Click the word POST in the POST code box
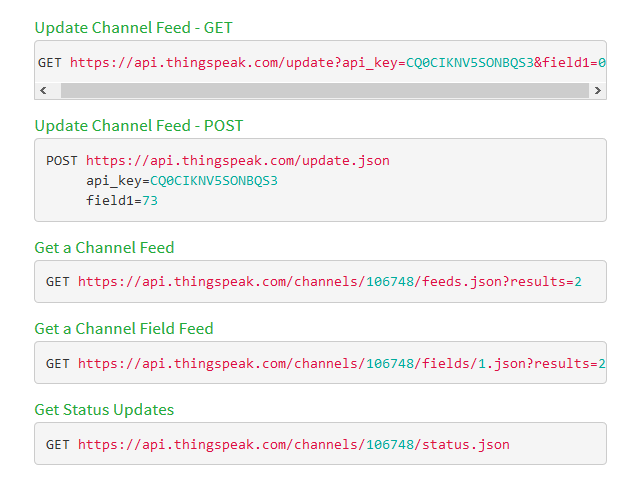Screen dimensions: 638x499 tap(61, 161)
